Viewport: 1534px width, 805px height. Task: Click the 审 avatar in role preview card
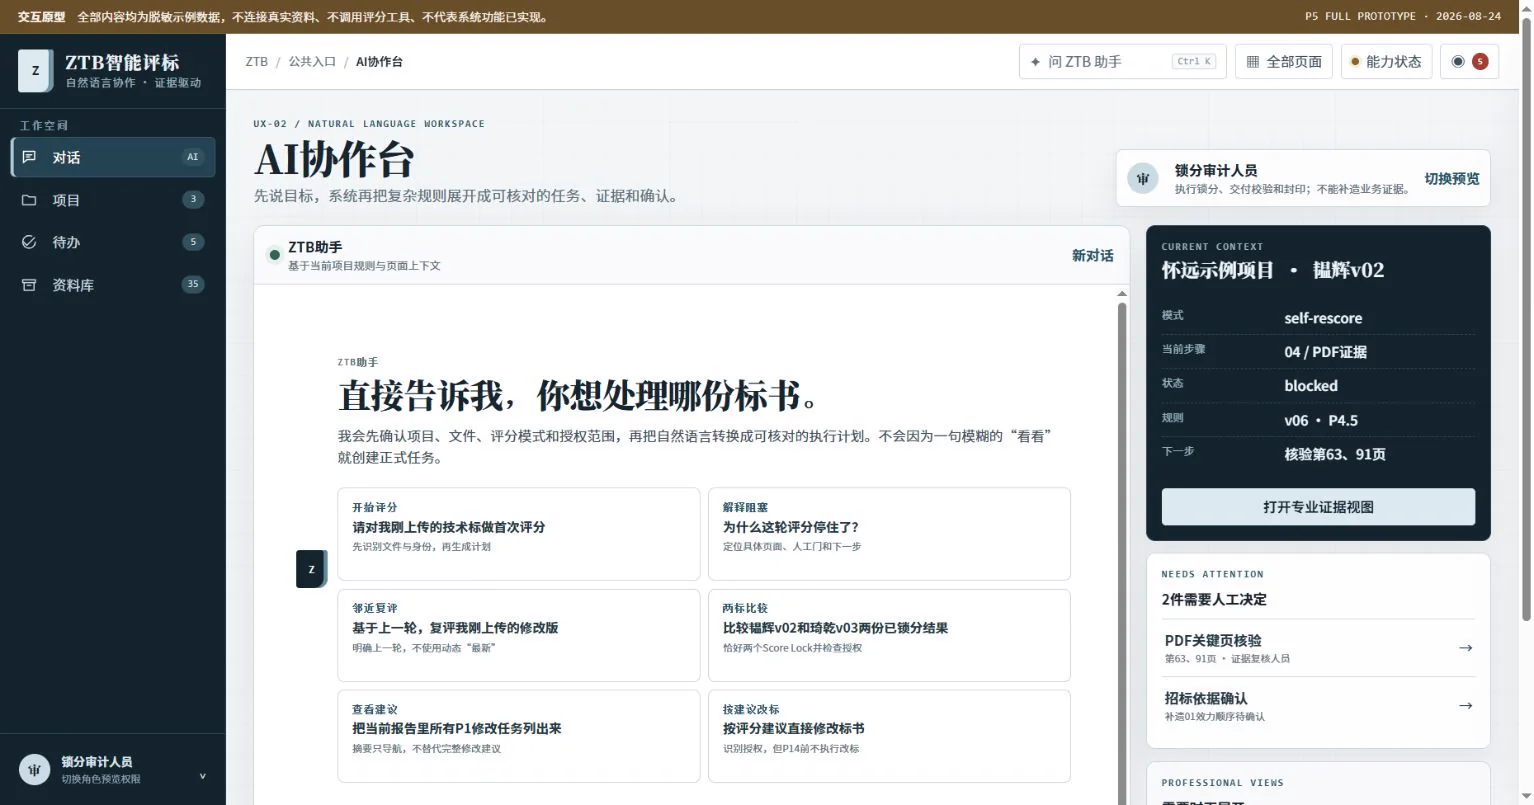pos(1143,178)
